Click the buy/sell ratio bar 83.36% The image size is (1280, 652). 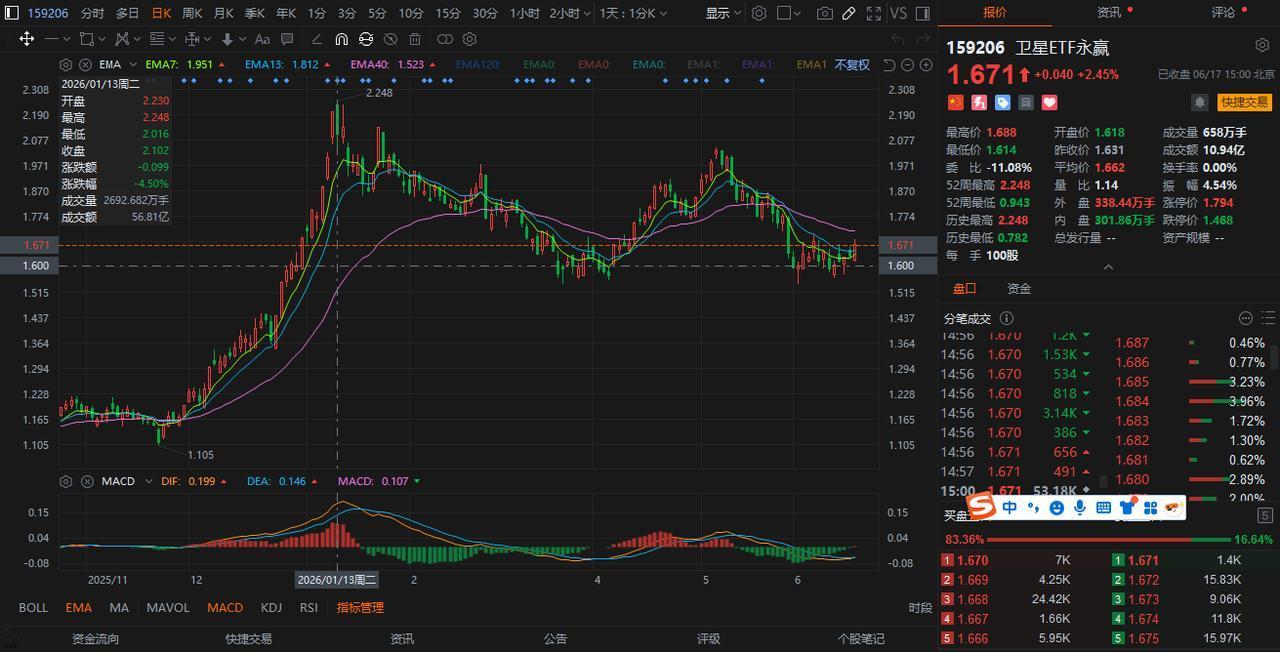pos(1109,539)
